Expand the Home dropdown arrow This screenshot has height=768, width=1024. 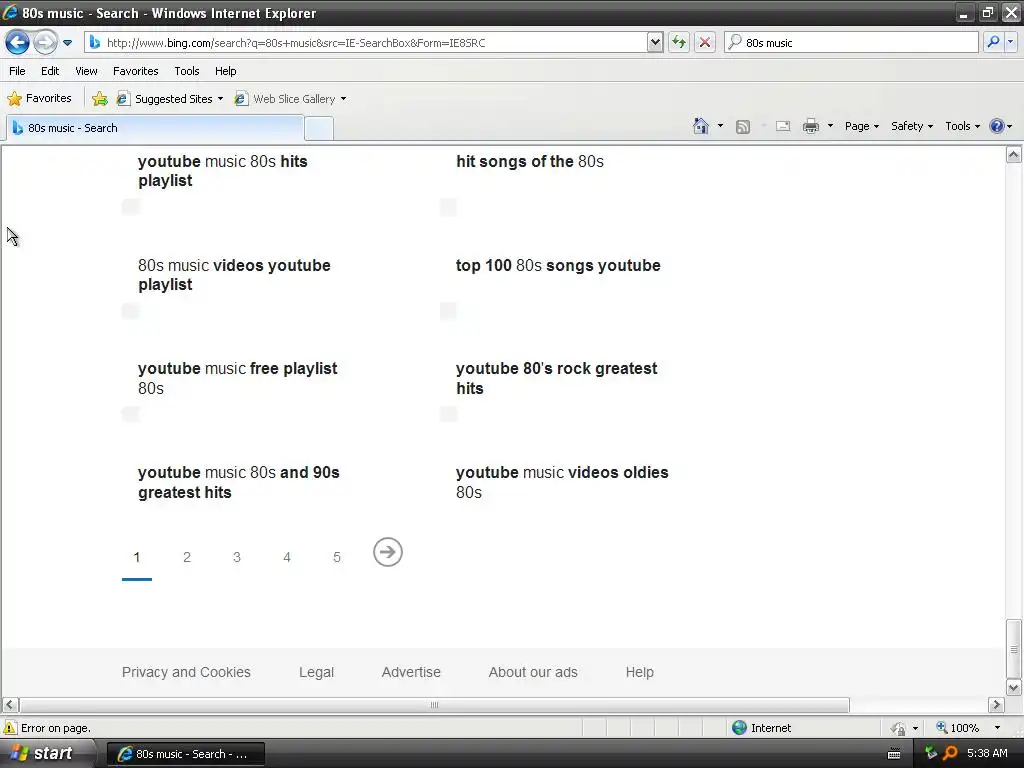(720, 126)
